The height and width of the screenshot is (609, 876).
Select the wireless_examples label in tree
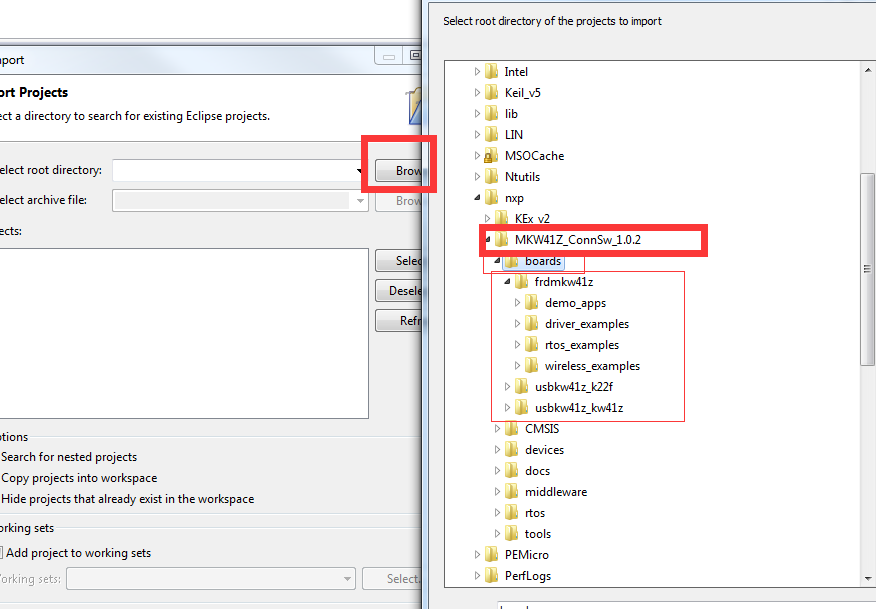pos(592,366)
